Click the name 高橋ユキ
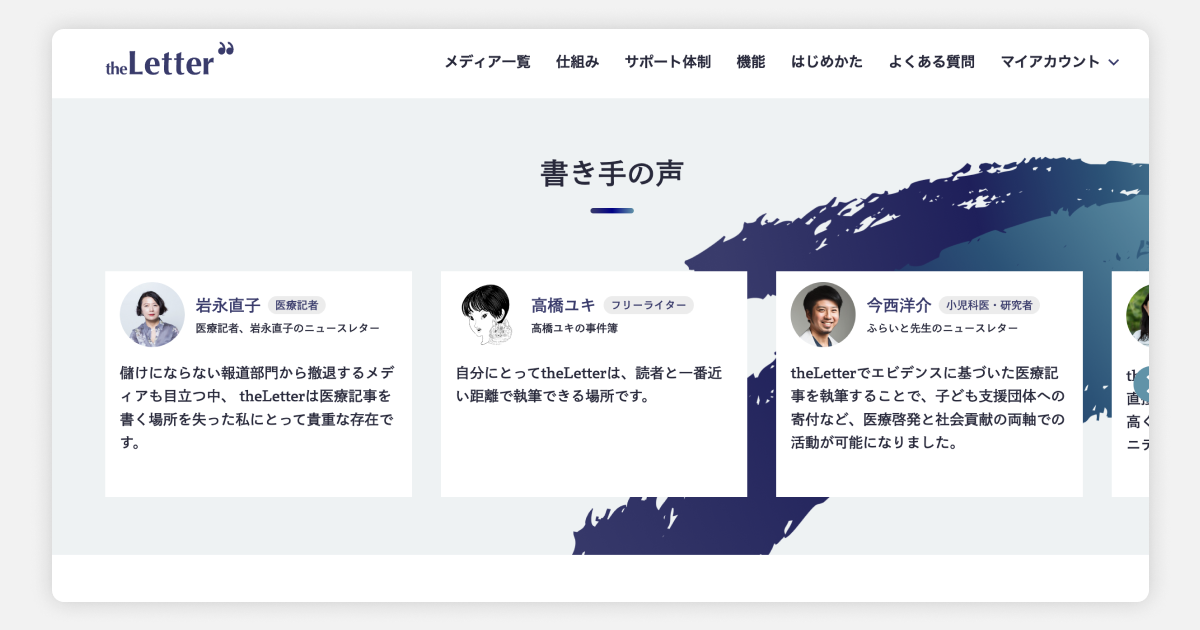The height and width of the screenshot is (630, 1200). coord(563,306)
